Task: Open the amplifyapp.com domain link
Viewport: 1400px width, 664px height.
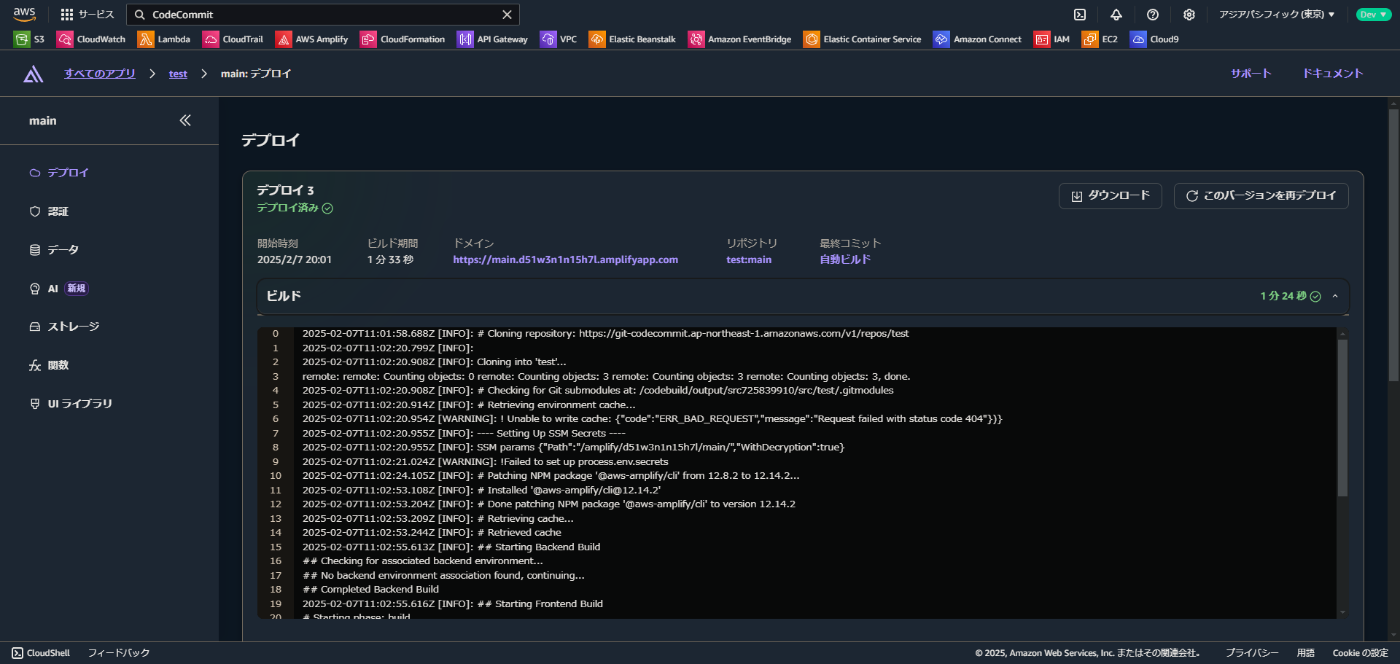Action: coord(565,260)
